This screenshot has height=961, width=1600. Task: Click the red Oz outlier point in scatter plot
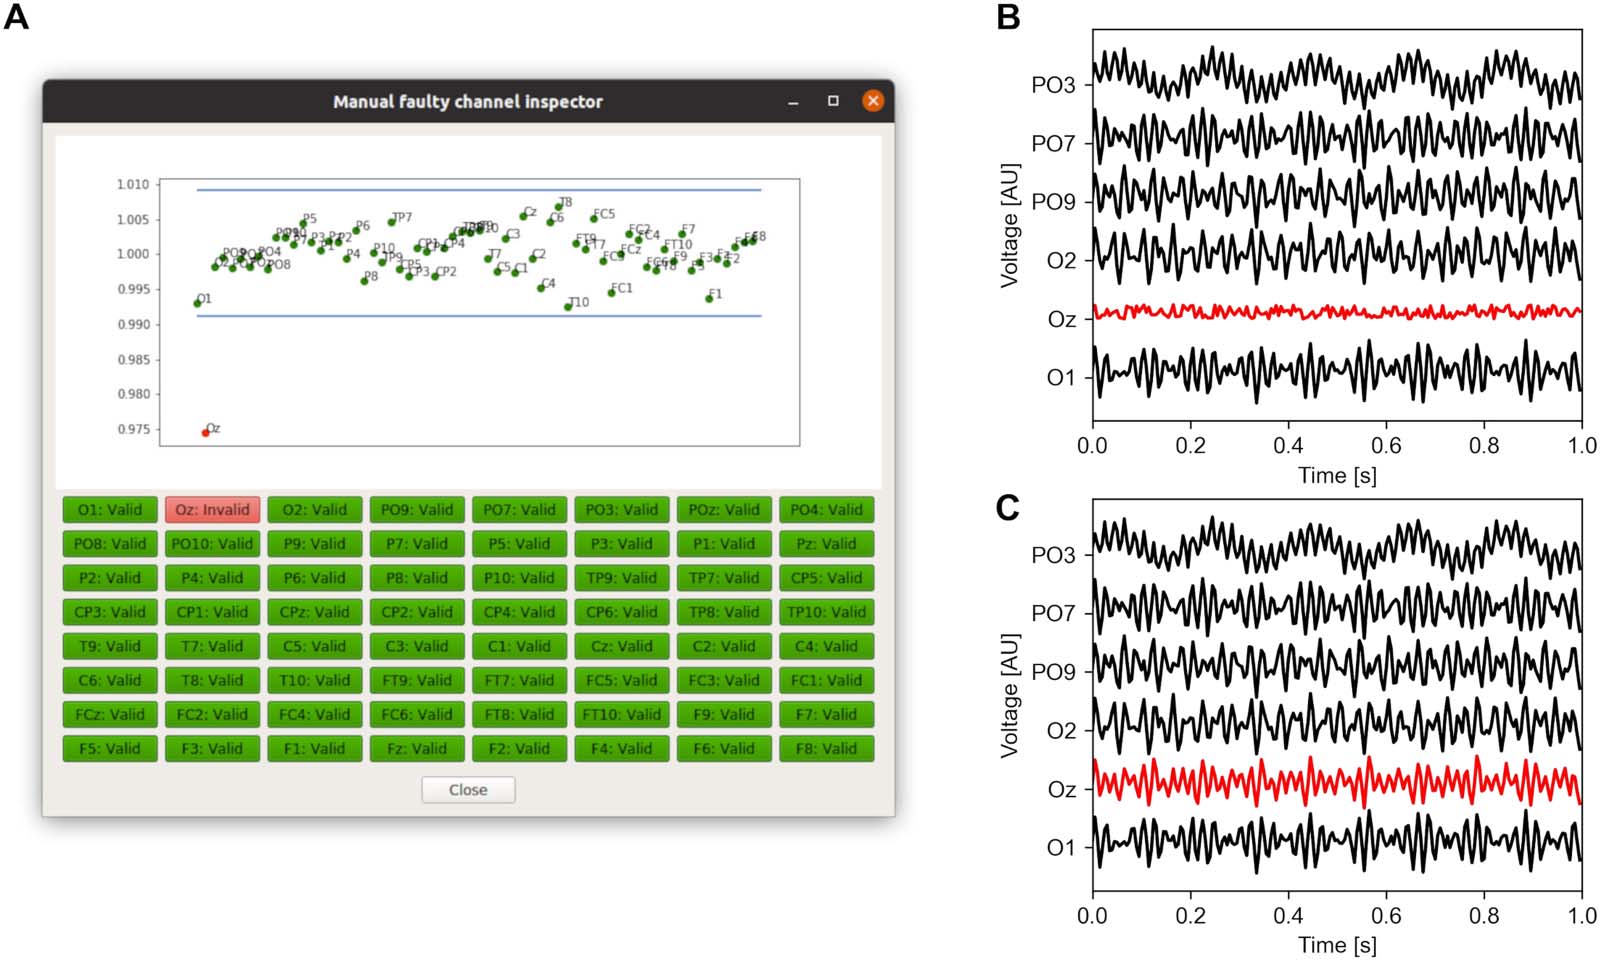(x=206, y=433)
